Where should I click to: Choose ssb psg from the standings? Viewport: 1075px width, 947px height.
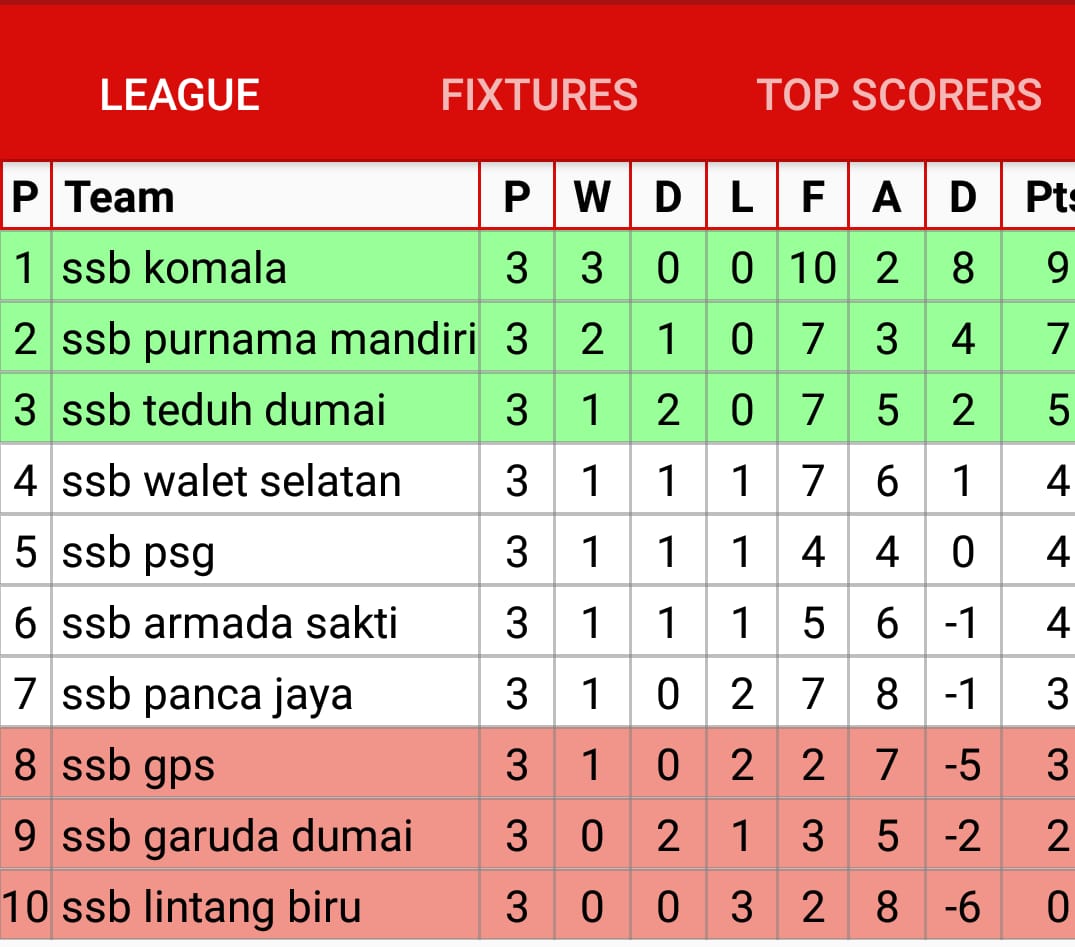139,553
